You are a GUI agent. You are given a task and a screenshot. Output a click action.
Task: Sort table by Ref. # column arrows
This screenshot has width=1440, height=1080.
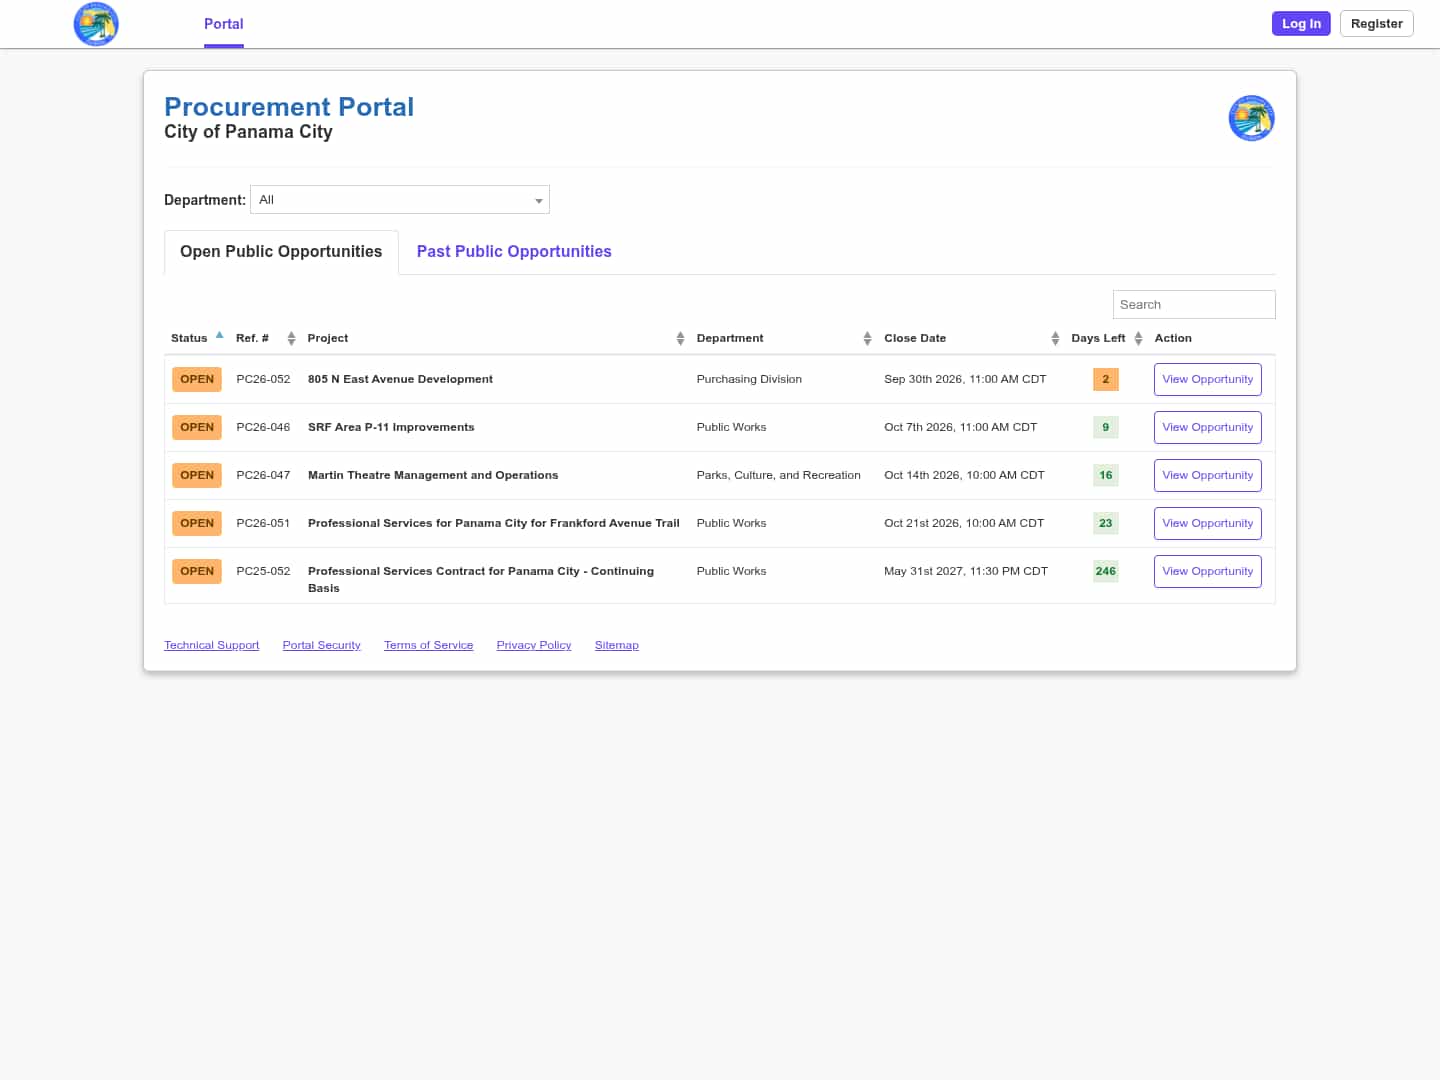pyautogui.click(x=291, y=339)
